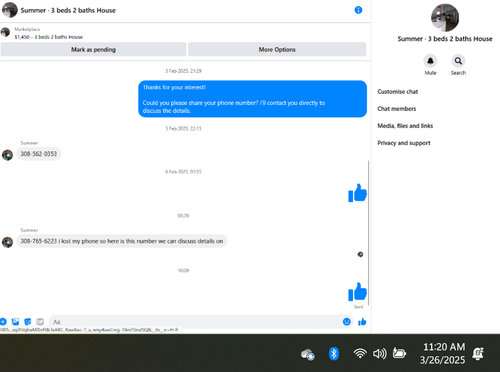Click the small seen-by avatar indicator
The width and height of the screenshot is (500, 372).
point(360,254)
